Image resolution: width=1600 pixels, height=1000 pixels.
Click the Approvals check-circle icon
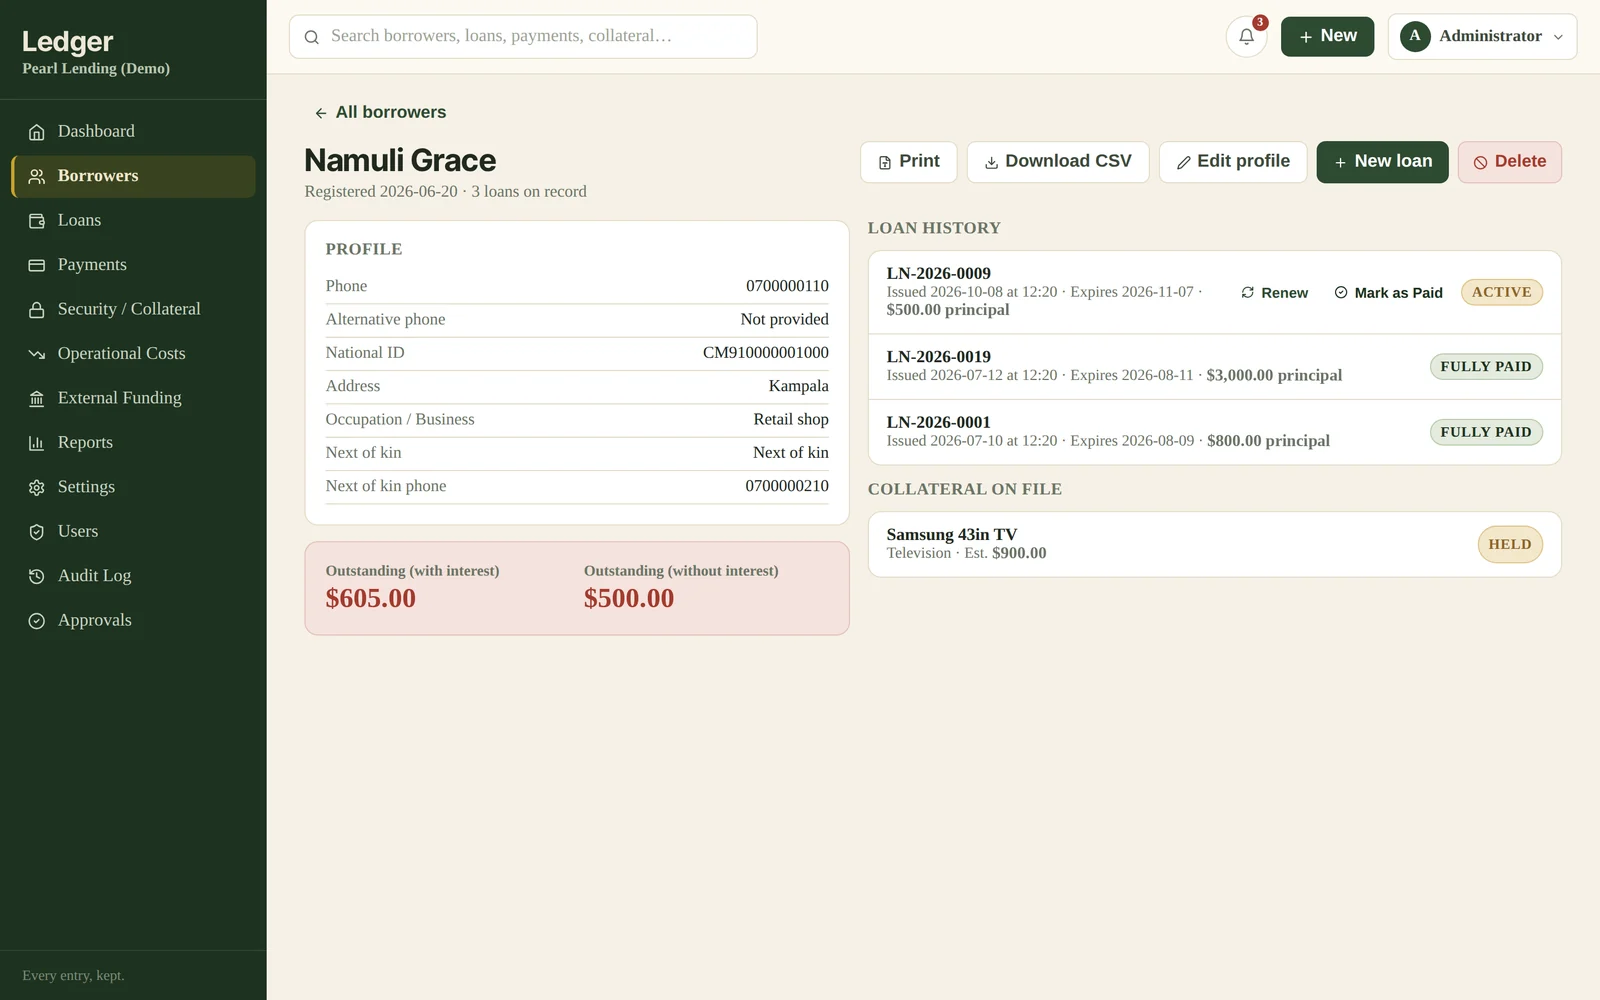tap(37, 621)
